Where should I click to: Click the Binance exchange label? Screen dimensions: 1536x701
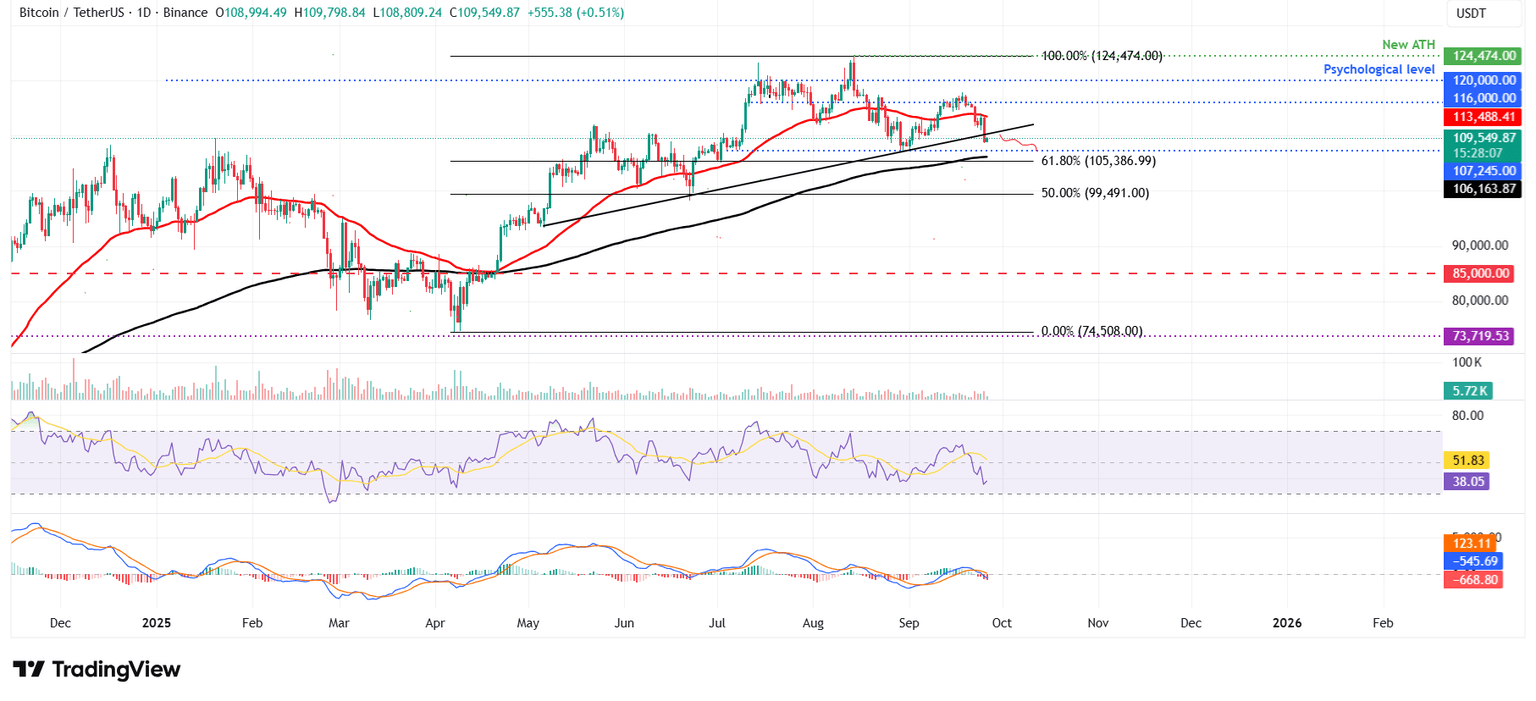(185, 13)
